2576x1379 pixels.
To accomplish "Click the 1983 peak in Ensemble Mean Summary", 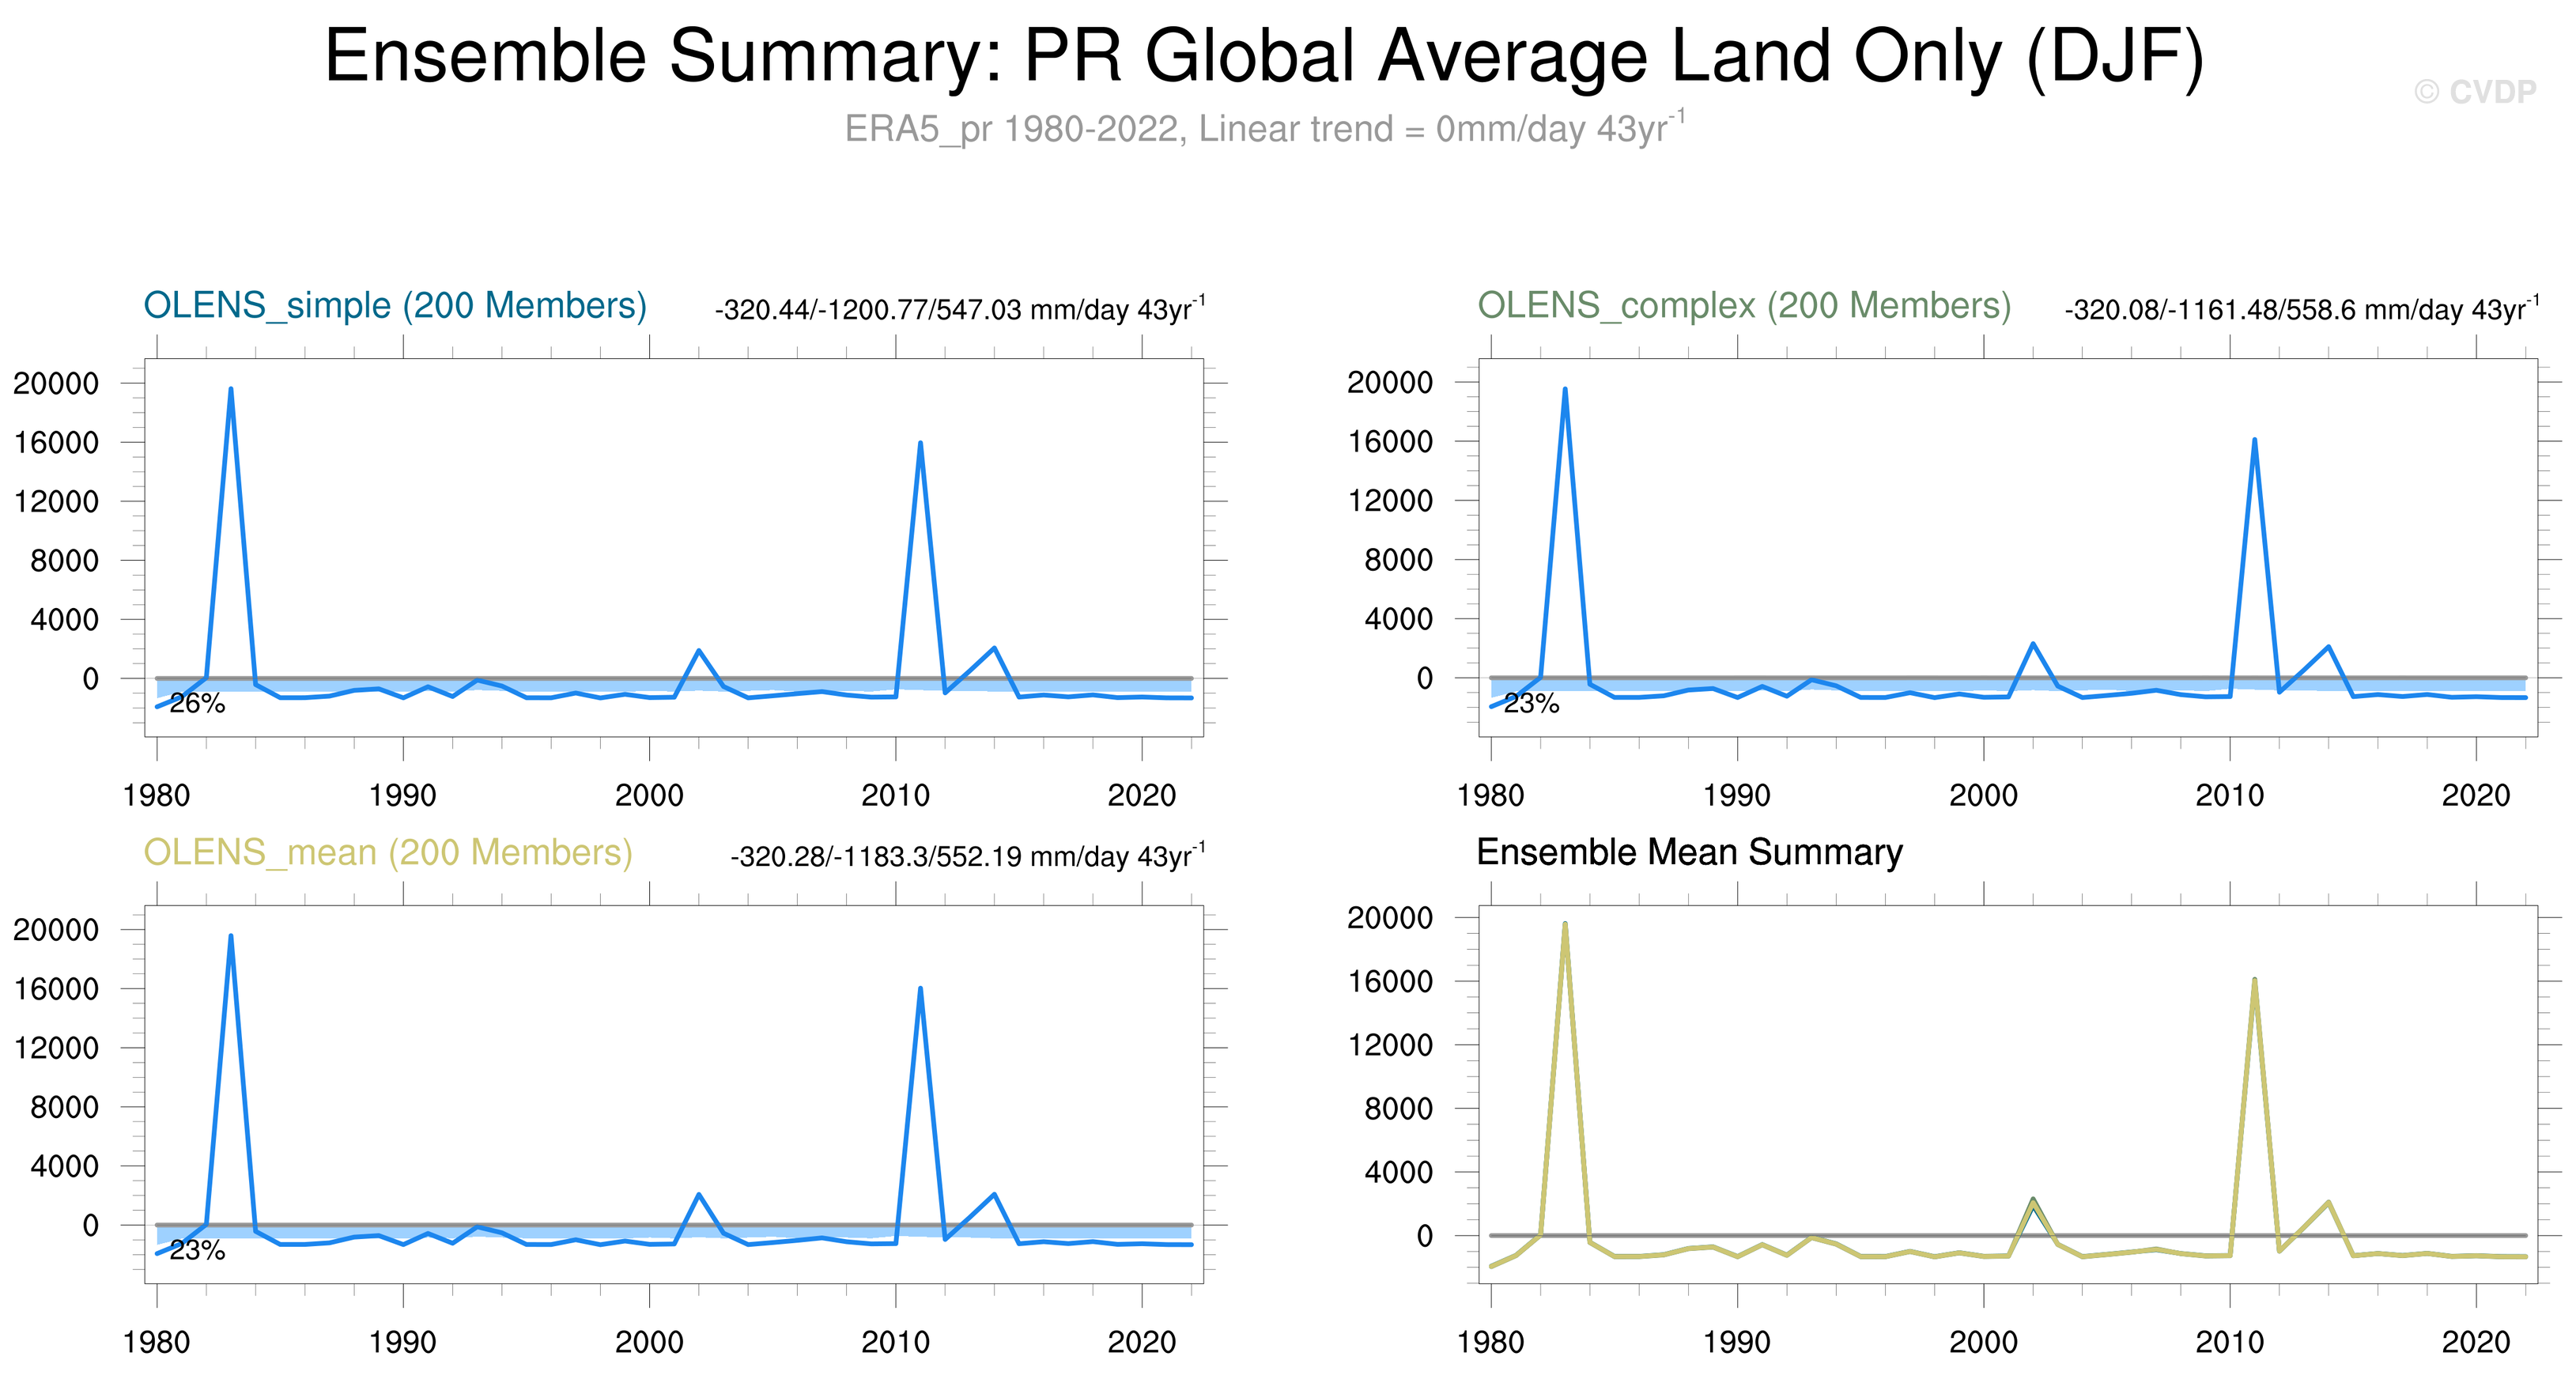I will point(1565,925).
